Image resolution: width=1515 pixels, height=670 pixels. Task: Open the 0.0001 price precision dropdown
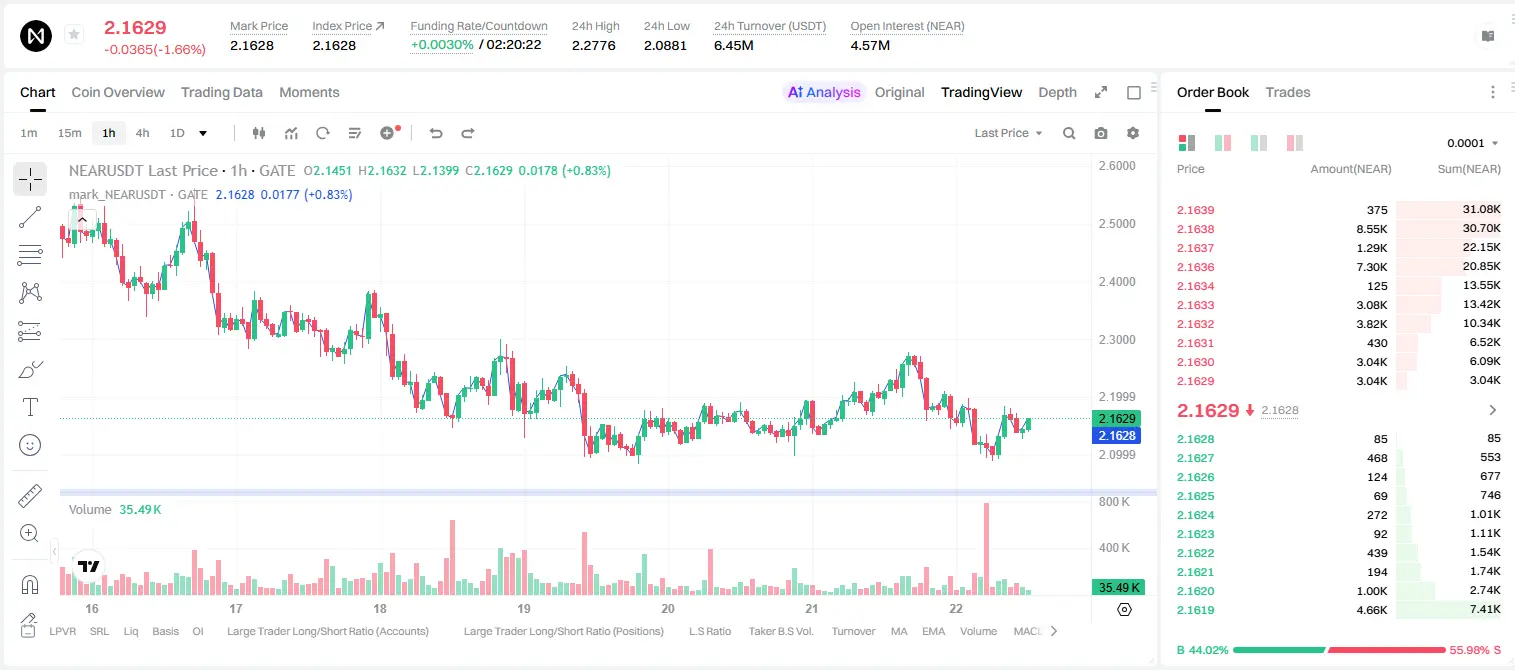1473,143
